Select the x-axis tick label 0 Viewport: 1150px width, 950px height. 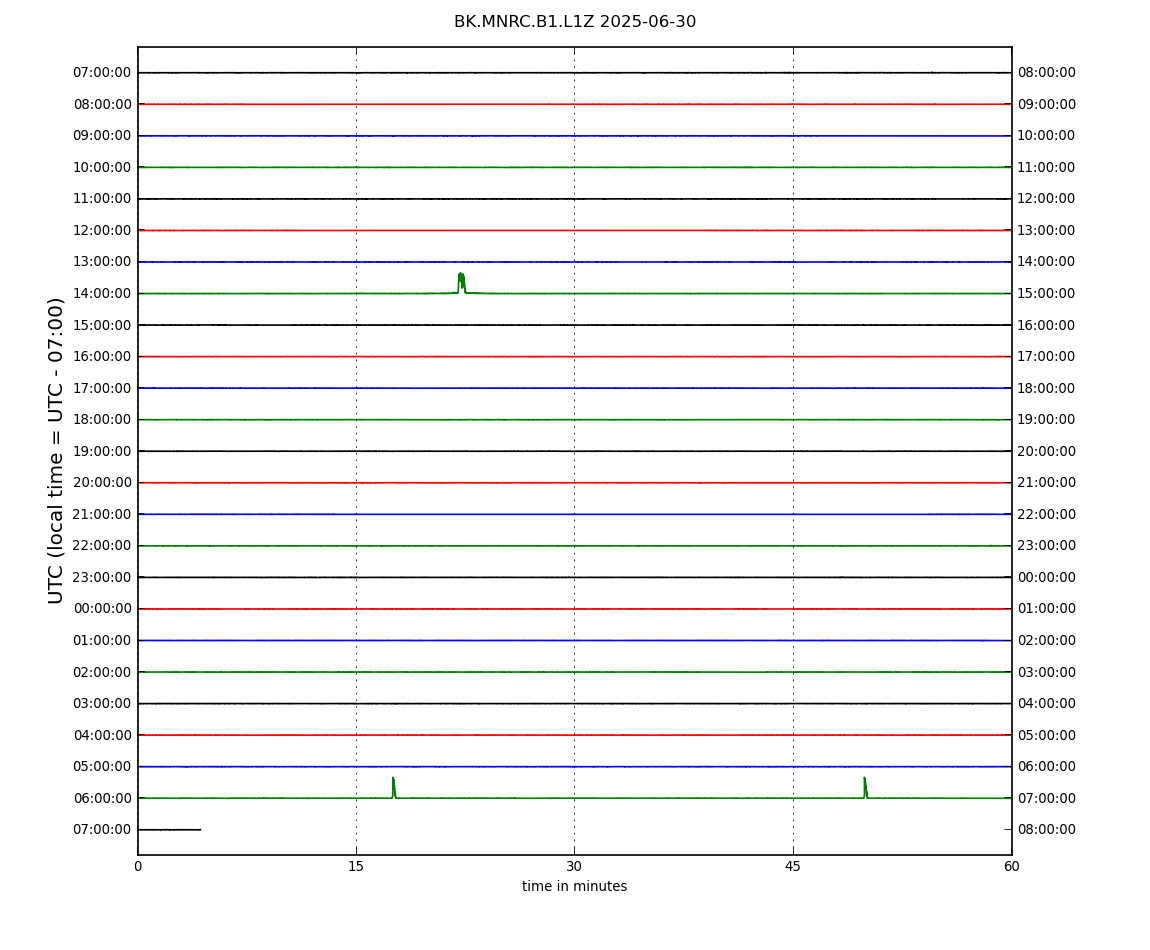coord(138,866)
